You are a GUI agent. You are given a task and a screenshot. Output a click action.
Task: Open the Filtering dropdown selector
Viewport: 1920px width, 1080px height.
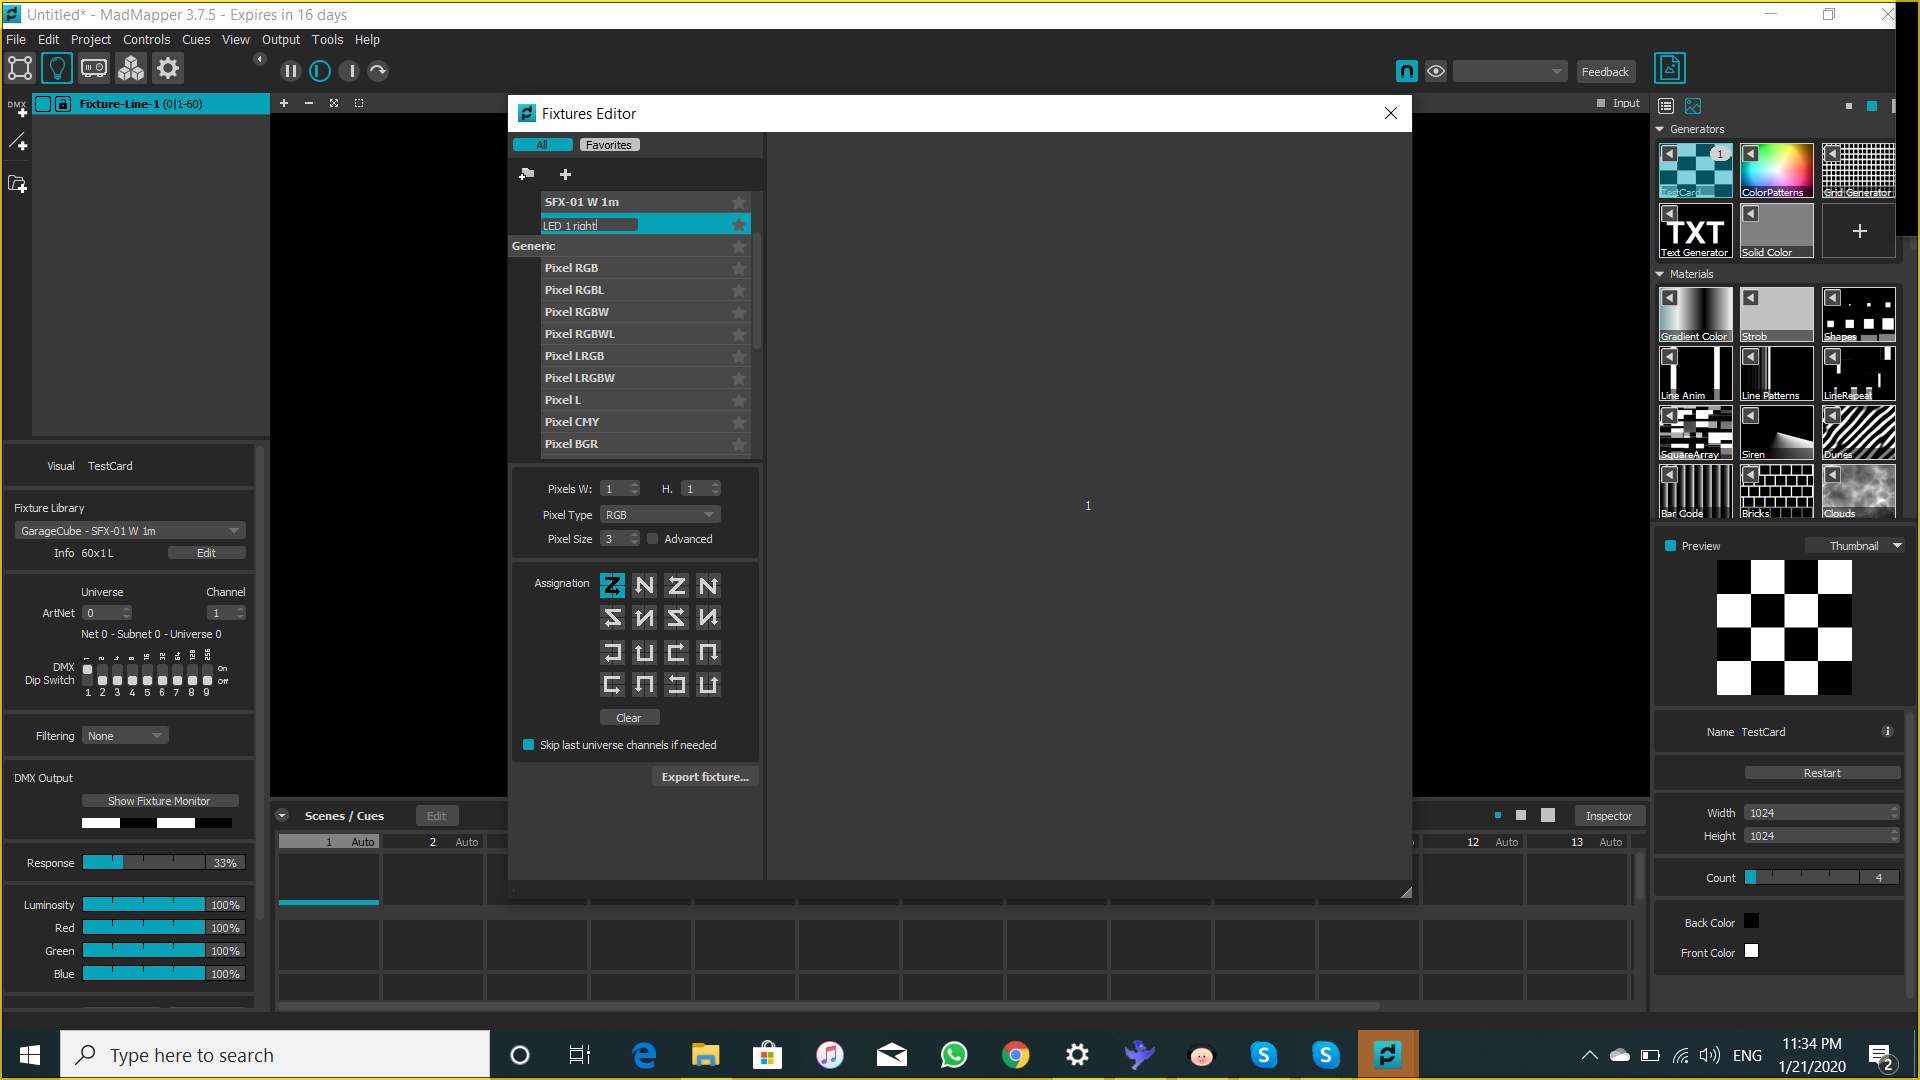[x=125, y=735]
